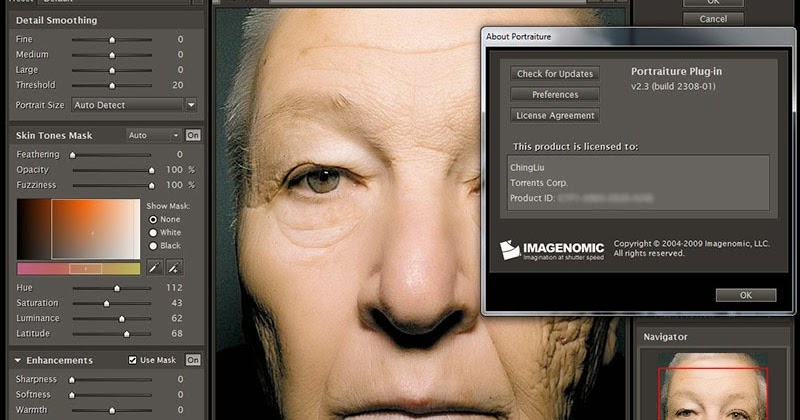The height and width of the screenshot is (420, 800).
Task: Adjust the Luminance slider handle
Action: click(122, 319)
